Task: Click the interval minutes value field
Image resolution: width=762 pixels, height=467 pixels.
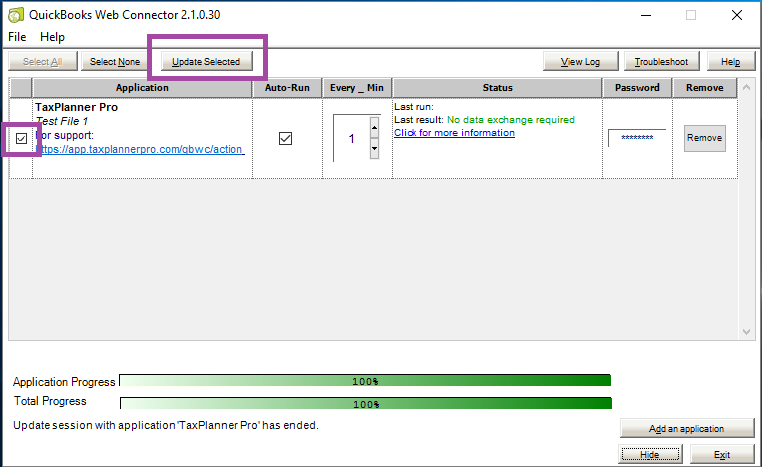Action: tap(351, 138)
